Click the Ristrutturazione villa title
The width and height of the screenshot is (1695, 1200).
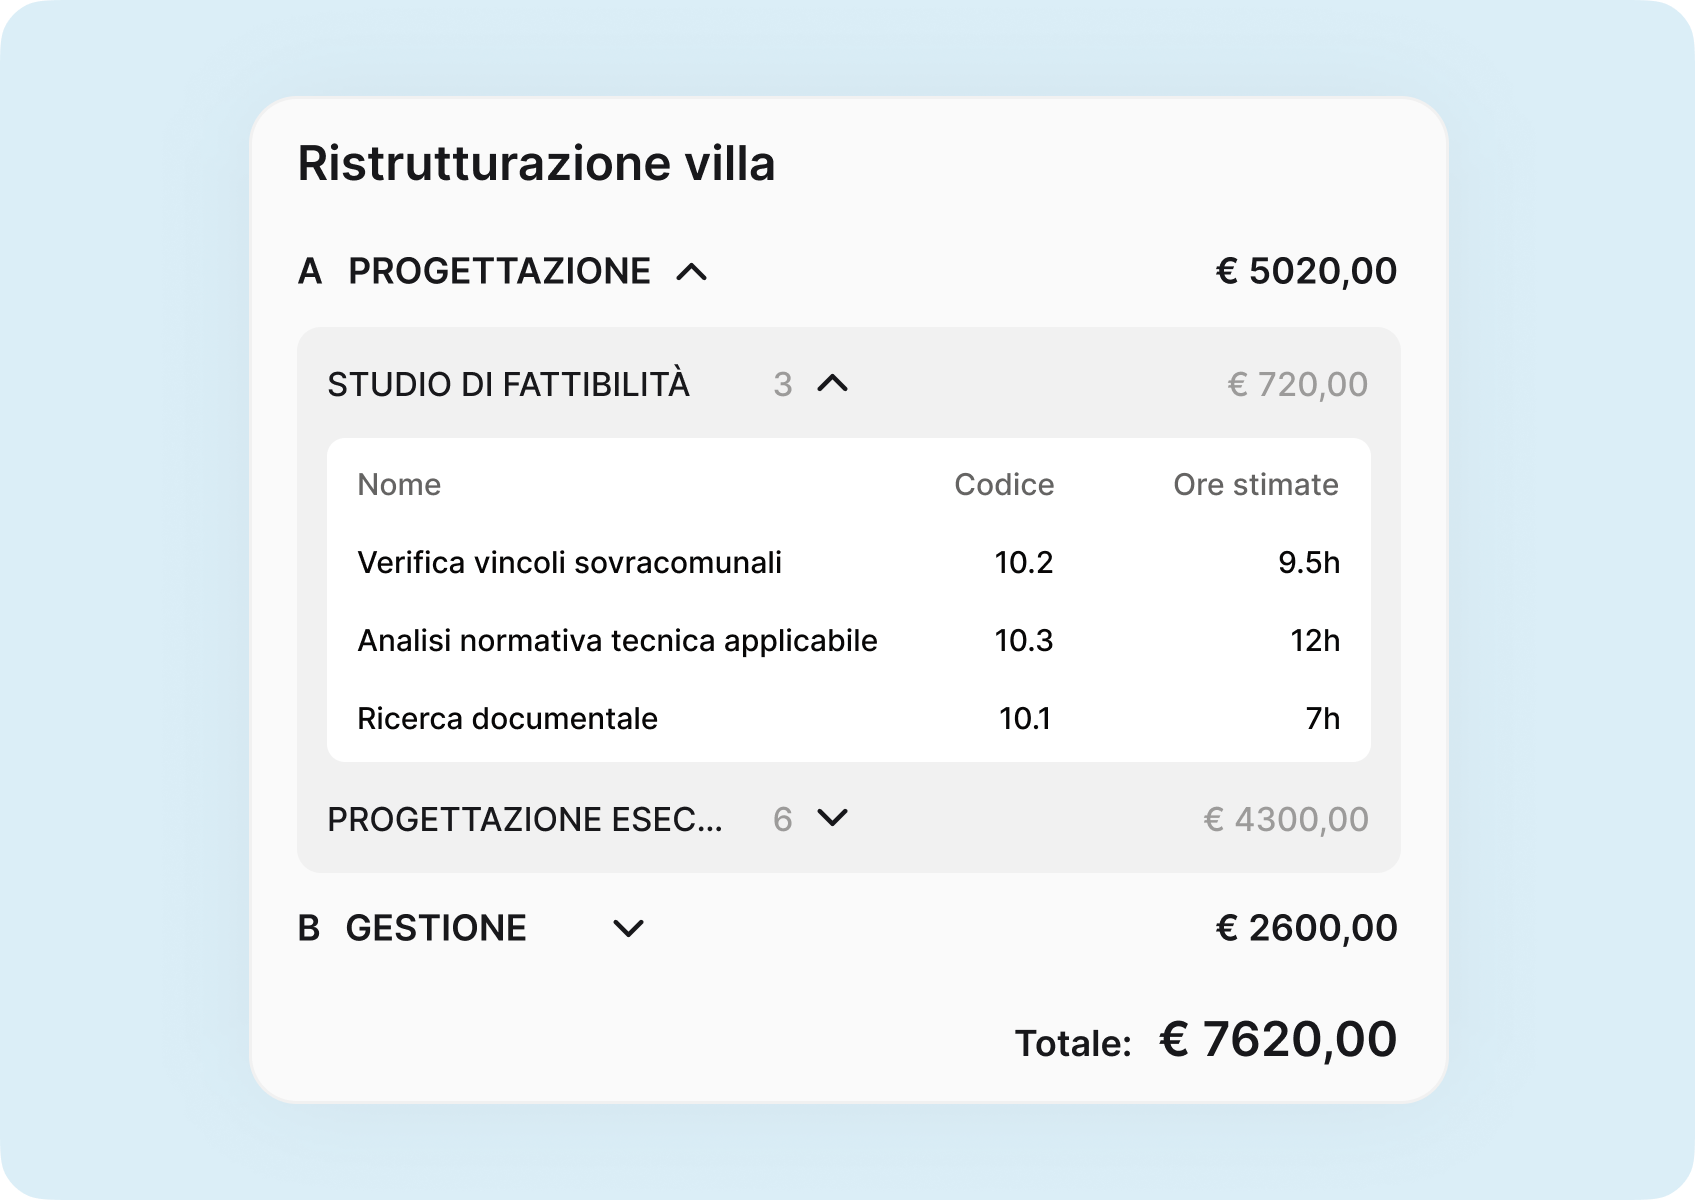click(x=536, y=164)
